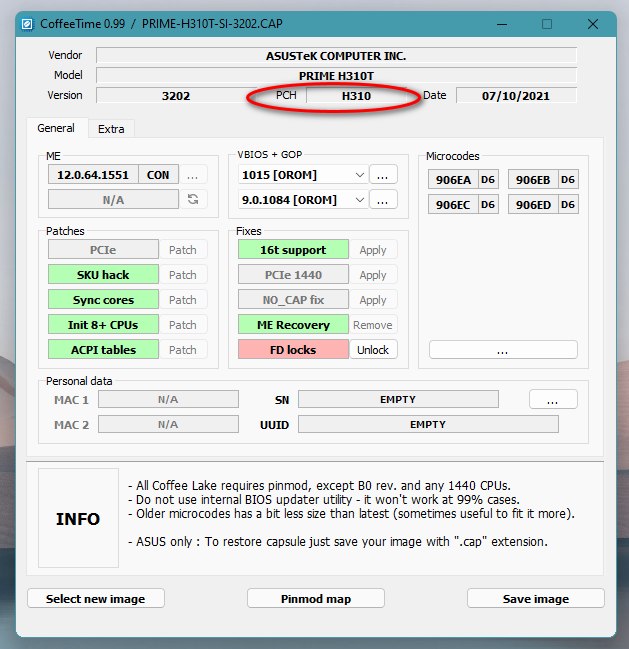Select the General tab
Screen dimensions: 629x649
point(56,128)
